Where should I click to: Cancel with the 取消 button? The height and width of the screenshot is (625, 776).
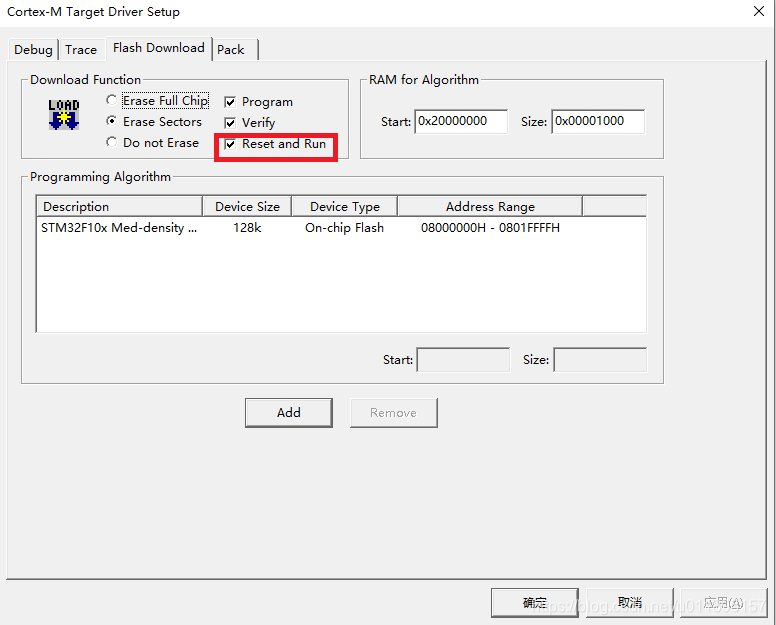tap(630, 603)
